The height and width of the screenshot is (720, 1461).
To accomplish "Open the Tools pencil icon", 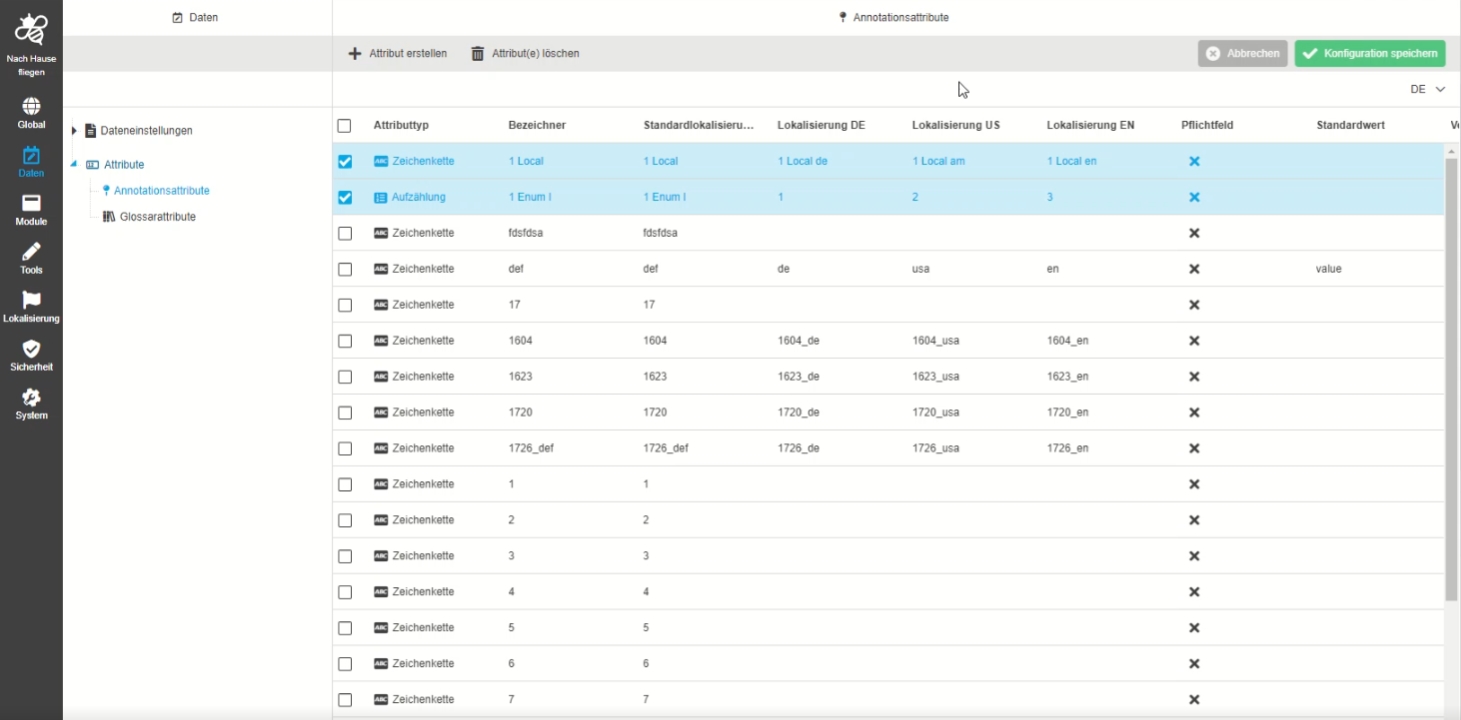I will 31,252.
